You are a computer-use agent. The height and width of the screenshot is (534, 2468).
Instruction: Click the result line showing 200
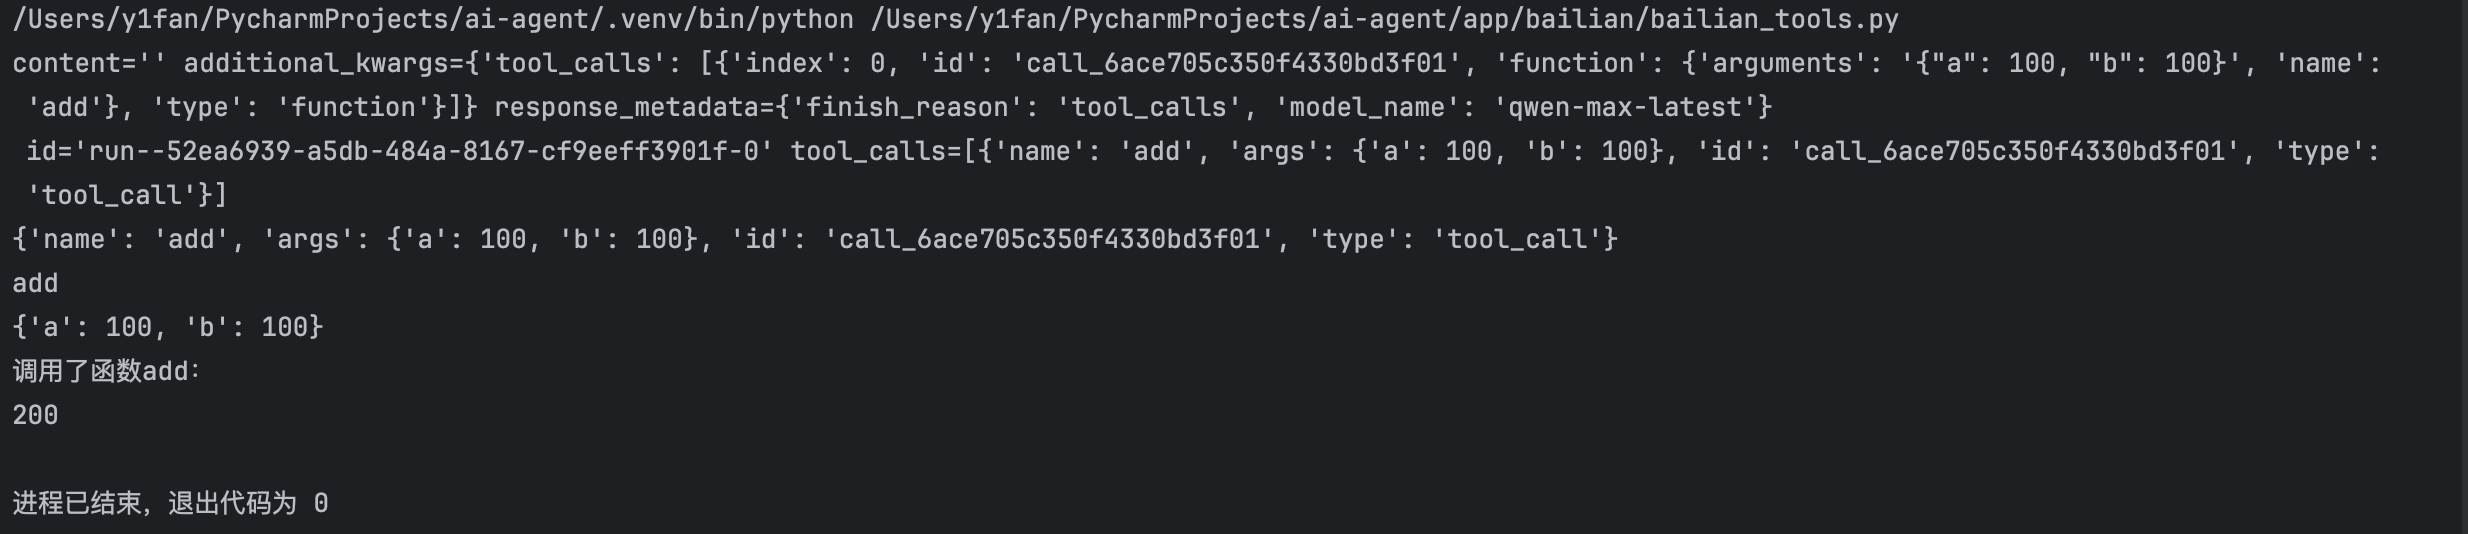click(x=35, y=415)
